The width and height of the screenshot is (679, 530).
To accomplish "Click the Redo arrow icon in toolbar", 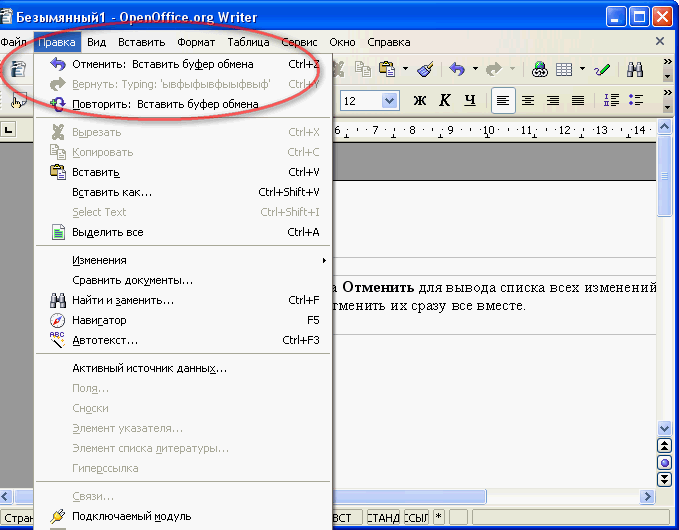I will [x=494, y=69].
